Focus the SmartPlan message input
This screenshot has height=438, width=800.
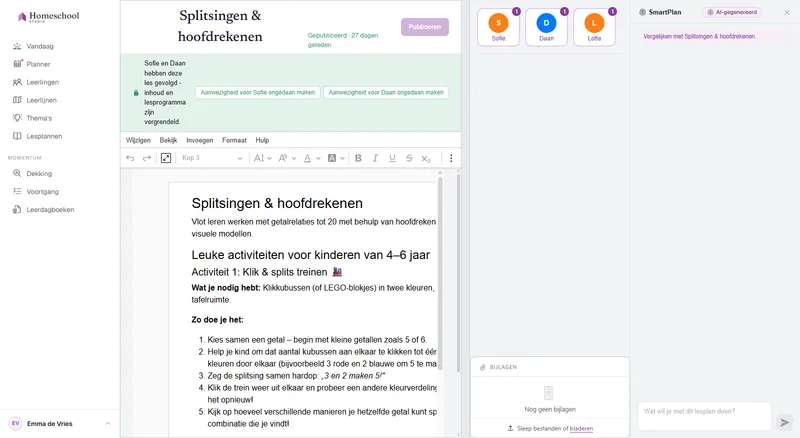coord(704,416)
